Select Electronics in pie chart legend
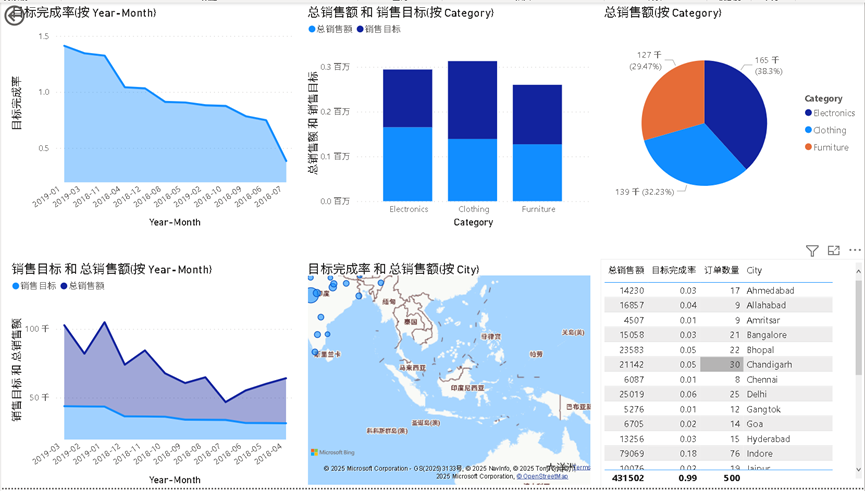 tap(830, 113)
